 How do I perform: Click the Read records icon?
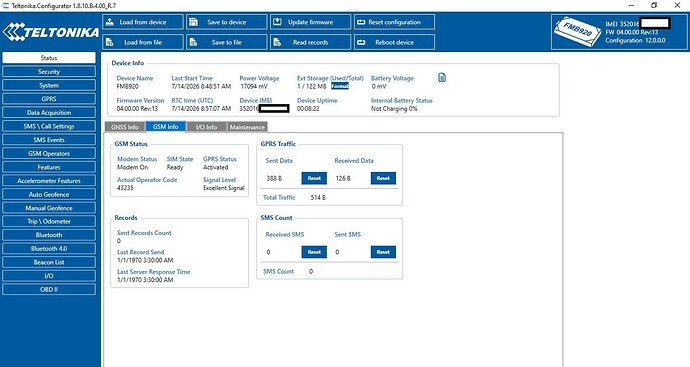click(x=277, y=42)
